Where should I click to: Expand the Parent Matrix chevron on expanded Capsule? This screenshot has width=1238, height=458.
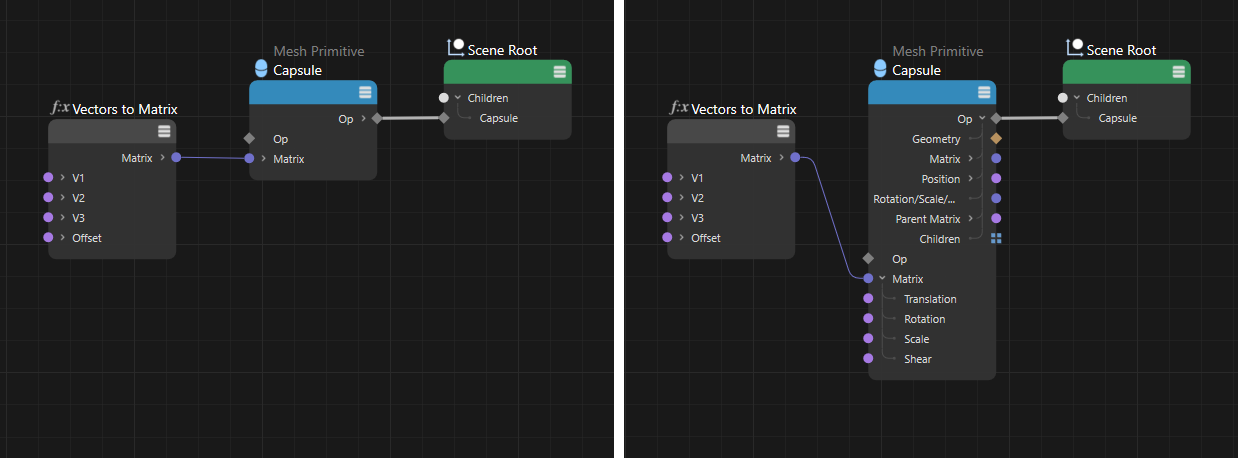coord(970,218)
